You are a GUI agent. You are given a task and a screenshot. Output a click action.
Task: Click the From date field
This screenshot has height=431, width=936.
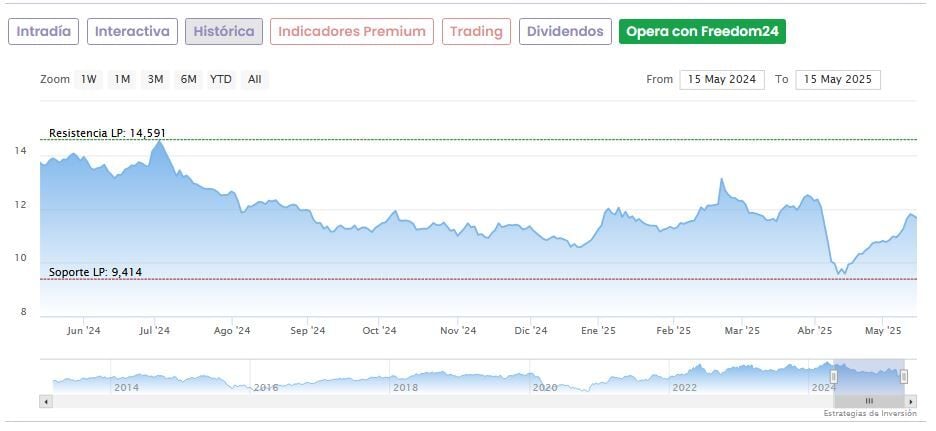722,80
